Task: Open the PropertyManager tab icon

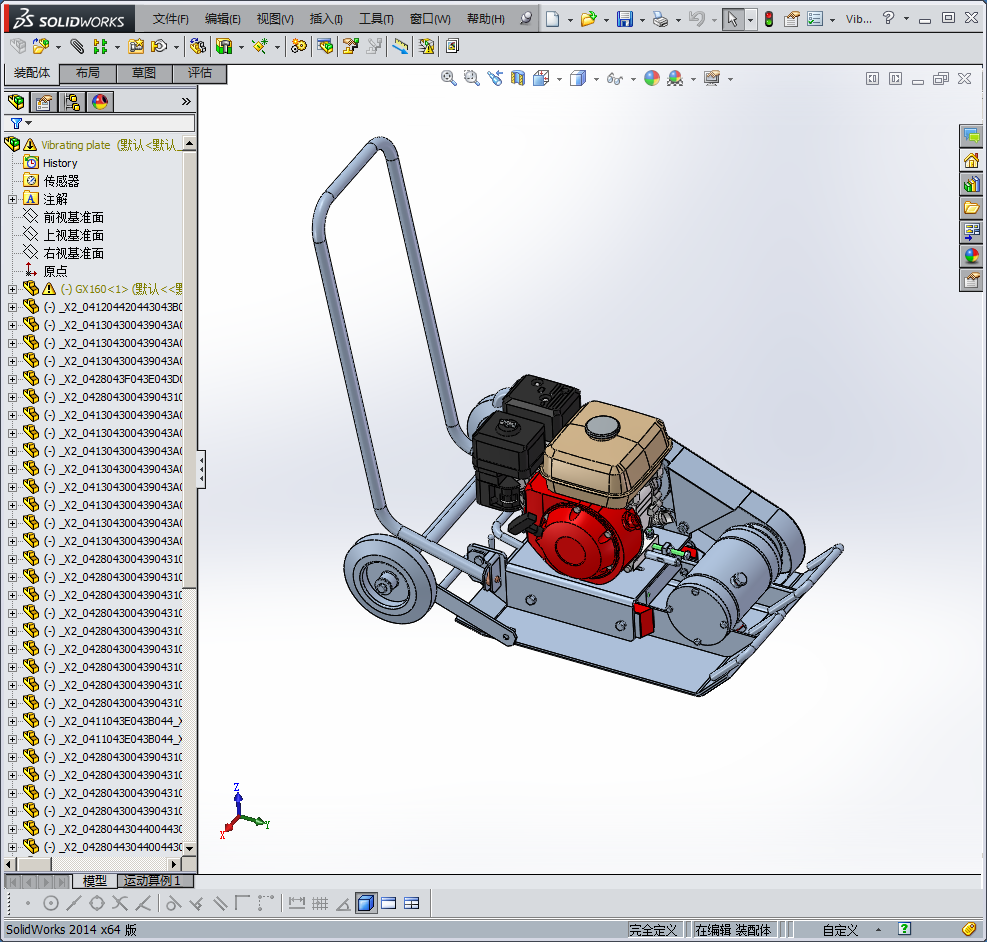Action: (43, 101)
